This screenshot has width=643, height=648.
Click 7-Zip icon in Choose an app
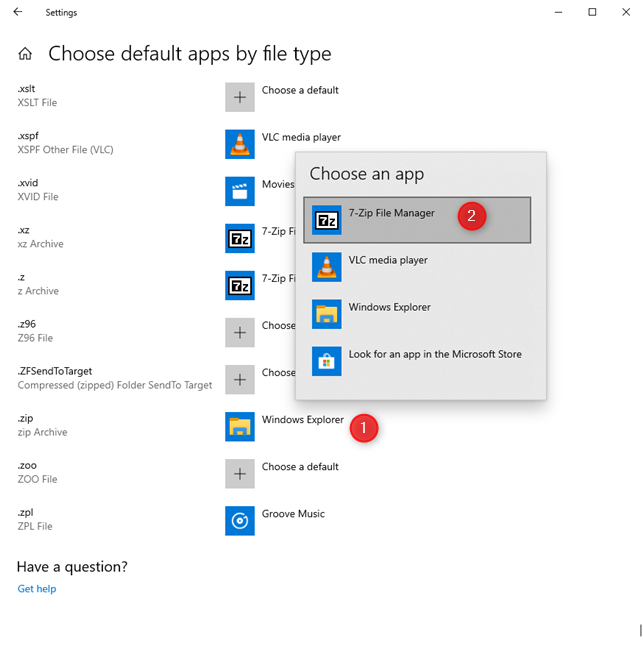tap(326, 220)
